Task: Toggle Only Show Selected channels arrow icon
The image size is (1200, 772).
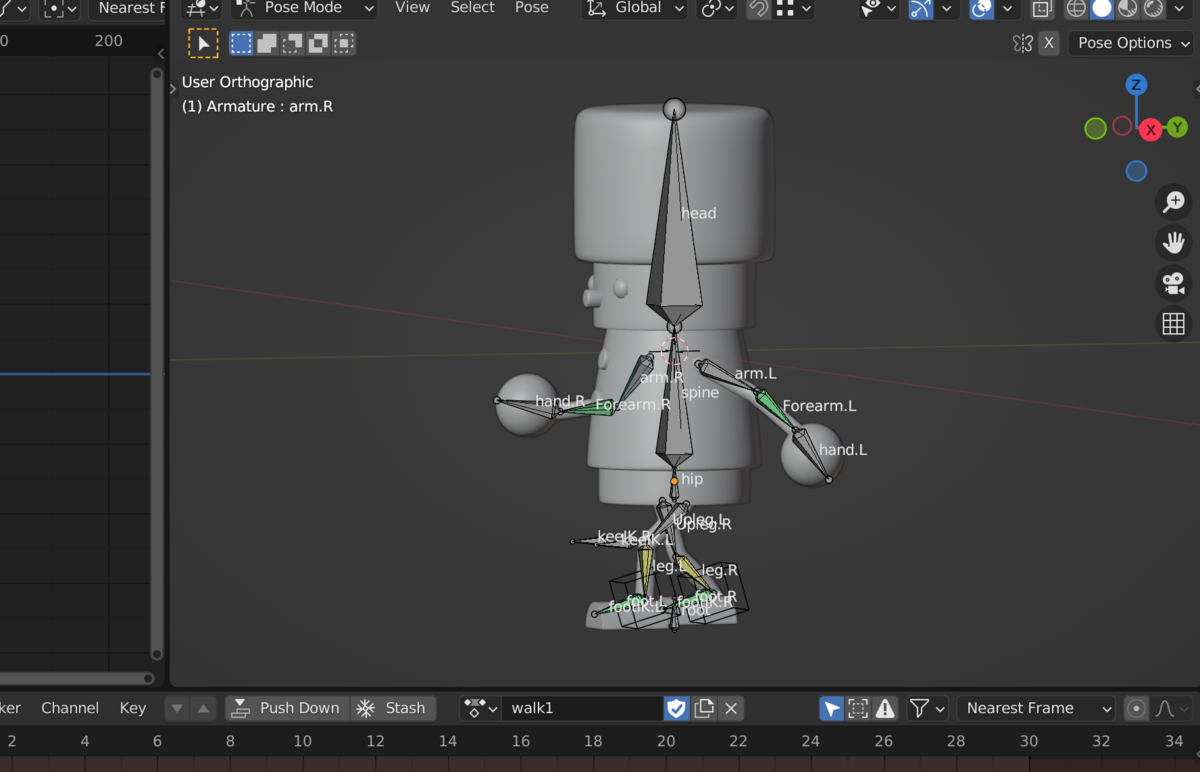Action: [x=831, y=708]
